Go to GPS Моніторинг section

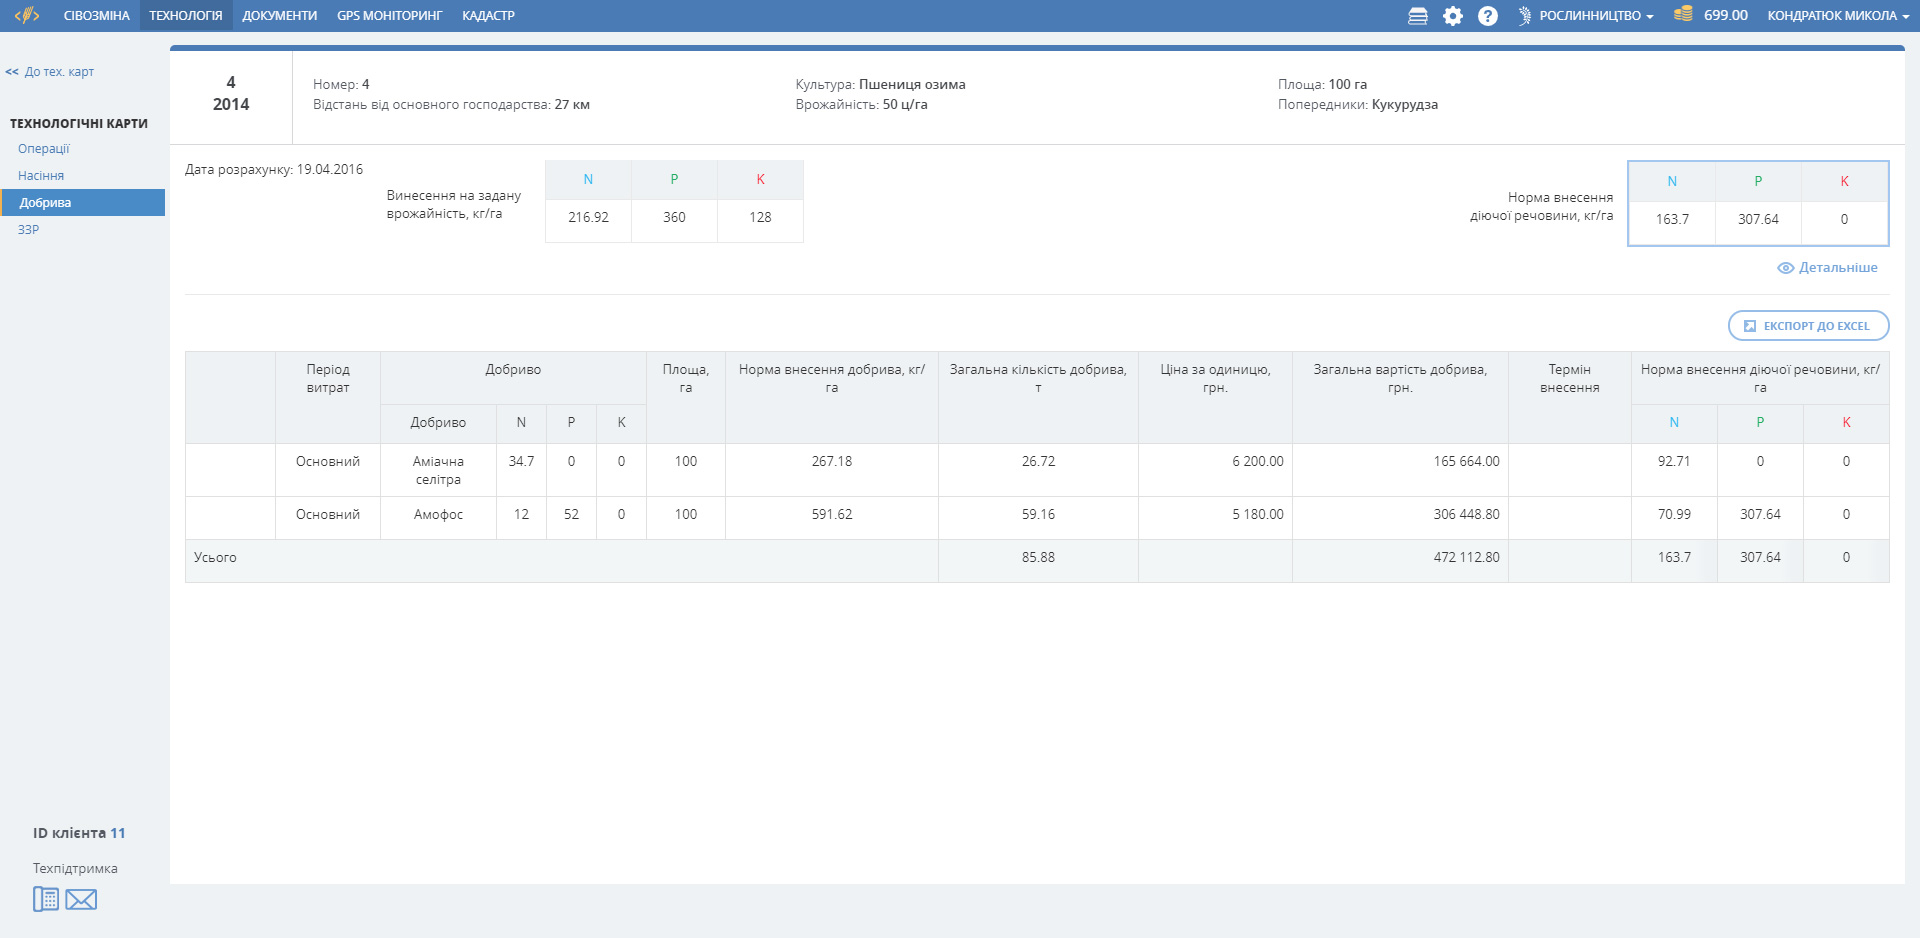(x=389, y=16)
